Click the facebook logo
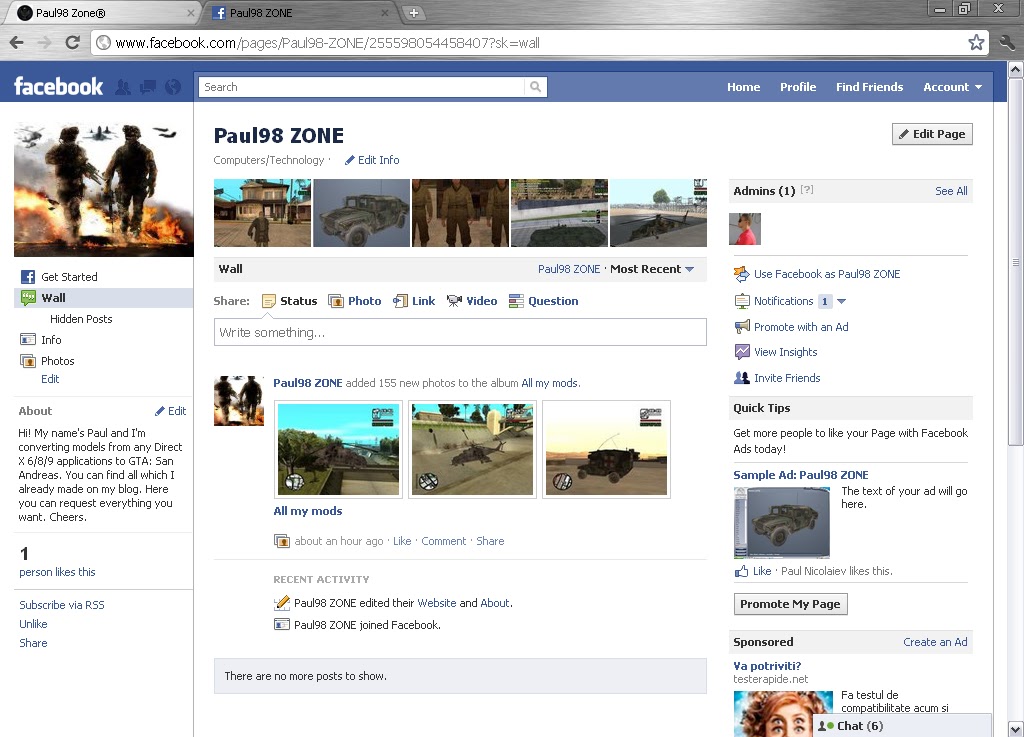The height and width of the screenshot is (737, 1024). click(x=58, y=86)
